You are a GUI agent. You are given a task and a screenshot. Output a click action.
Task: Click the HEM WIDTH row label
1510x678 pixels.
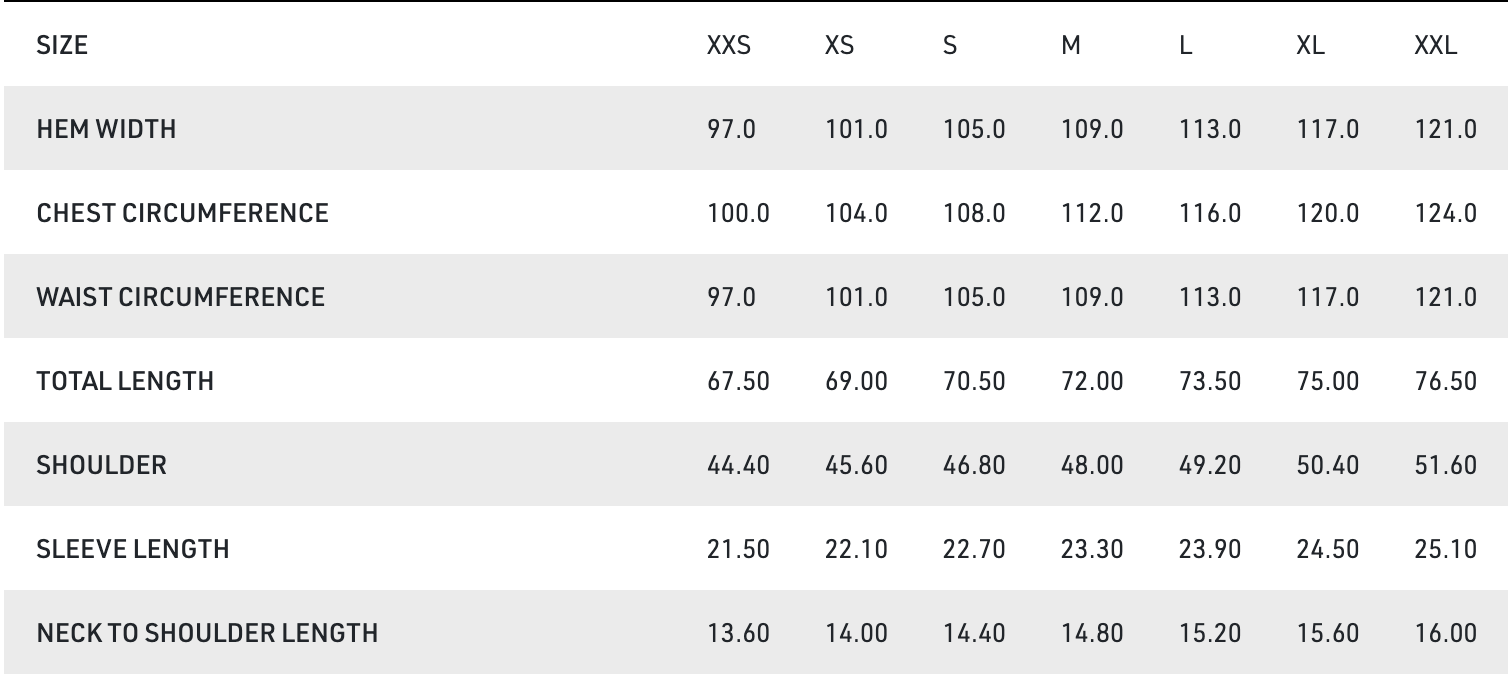(106, 129)
